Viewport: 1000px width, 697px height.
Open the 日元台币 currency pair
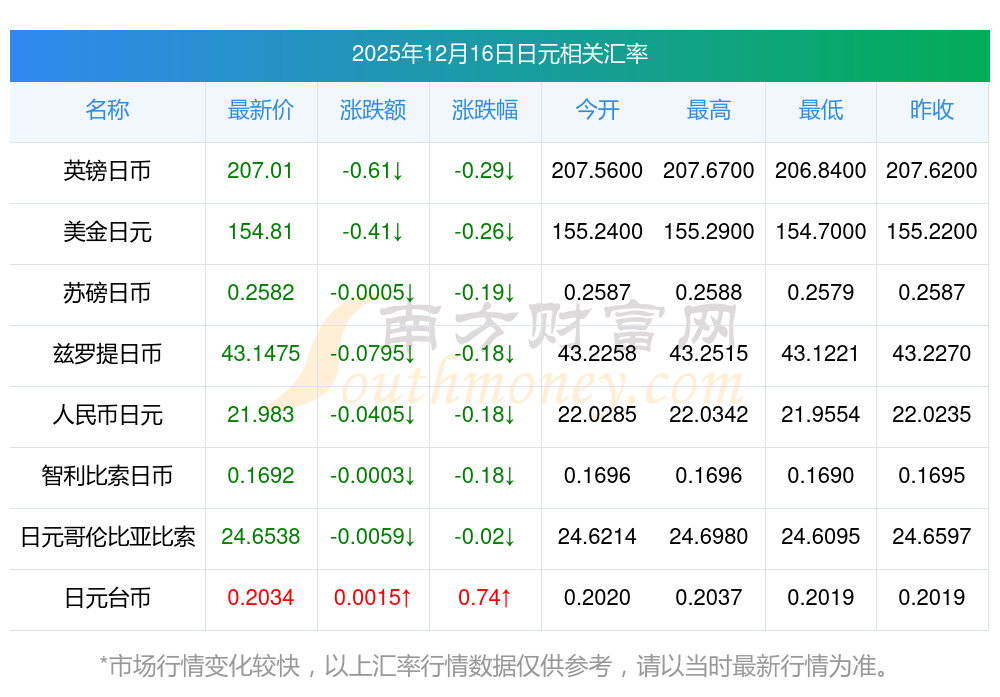coord(107,598)
